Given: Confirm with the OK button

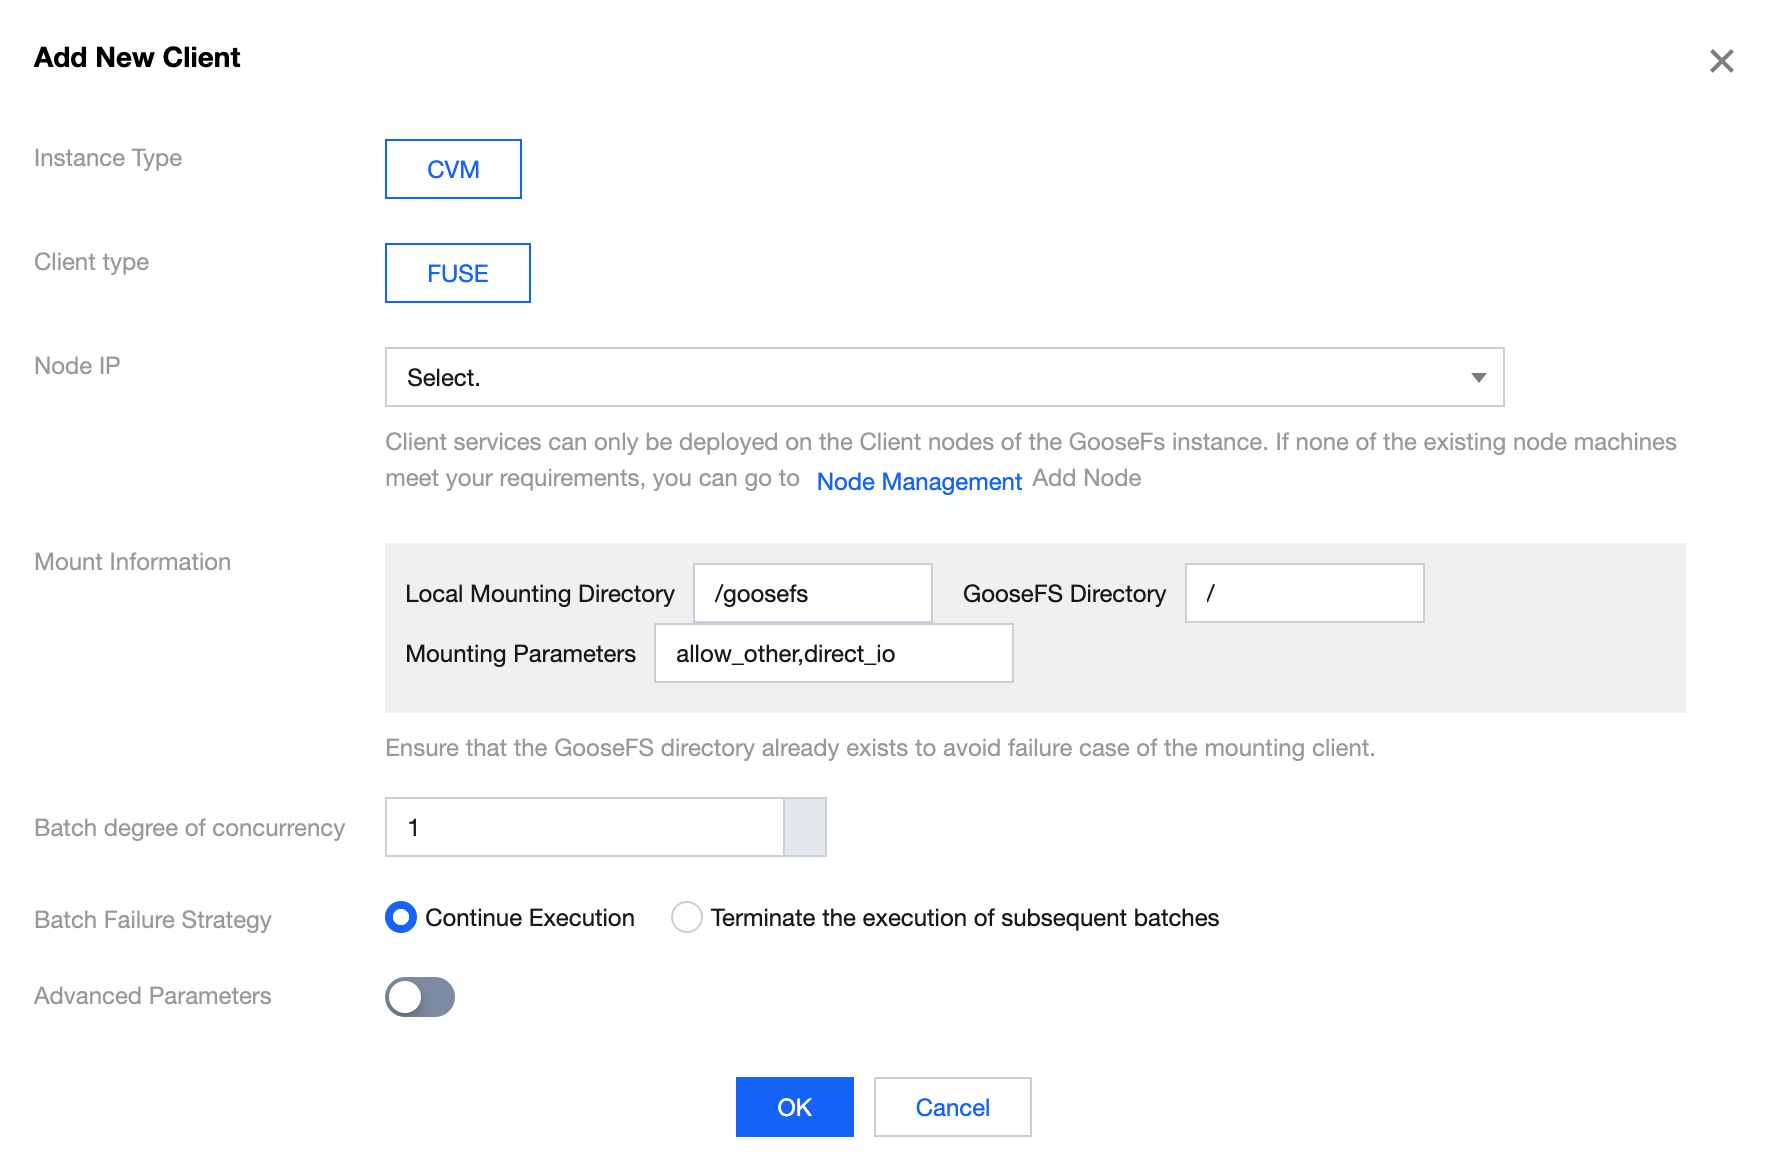Looking at the screenshot, I should click(794, 1107).
